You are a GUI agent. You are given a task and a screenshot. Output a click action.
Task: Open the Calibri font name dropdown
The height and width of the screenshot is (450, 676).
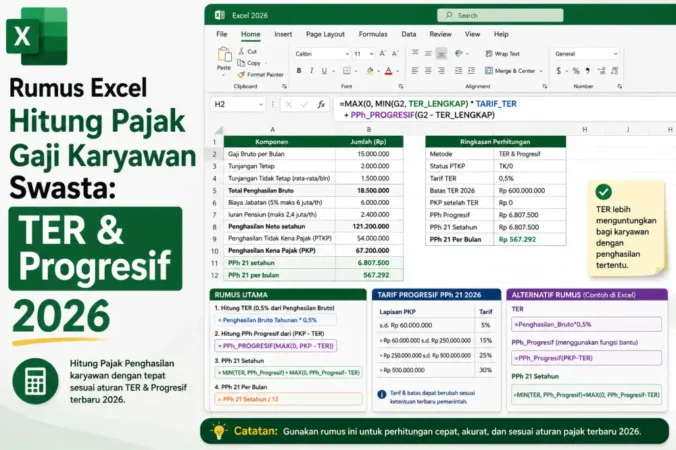click(x=347, y=54)
